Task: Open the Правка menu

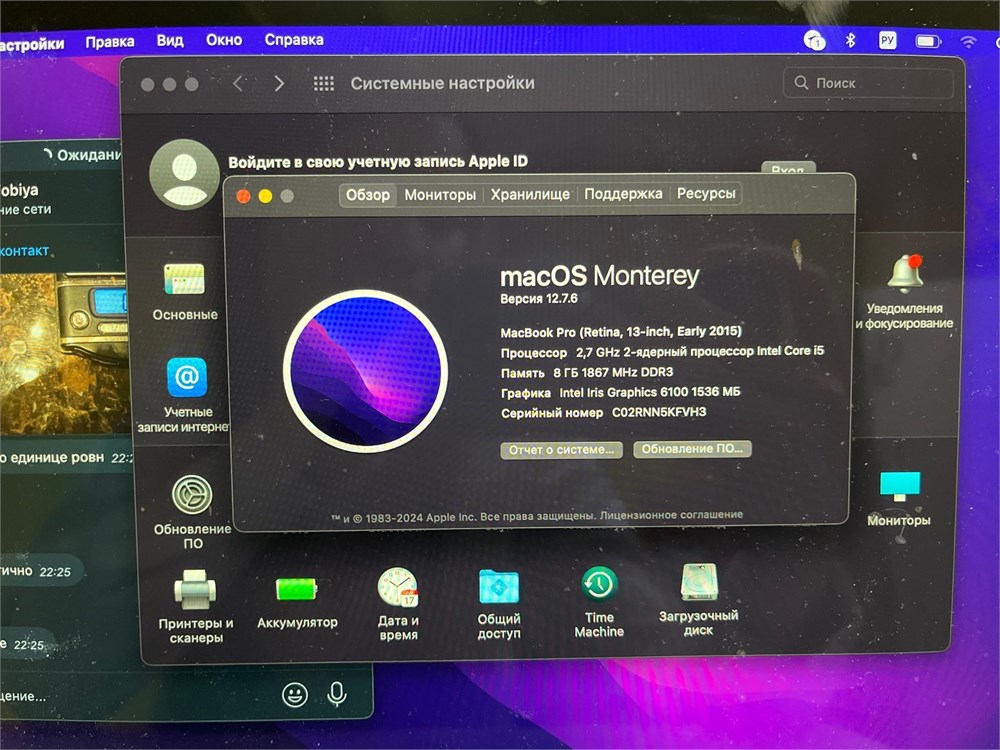Action: click(x=110, y=42)
